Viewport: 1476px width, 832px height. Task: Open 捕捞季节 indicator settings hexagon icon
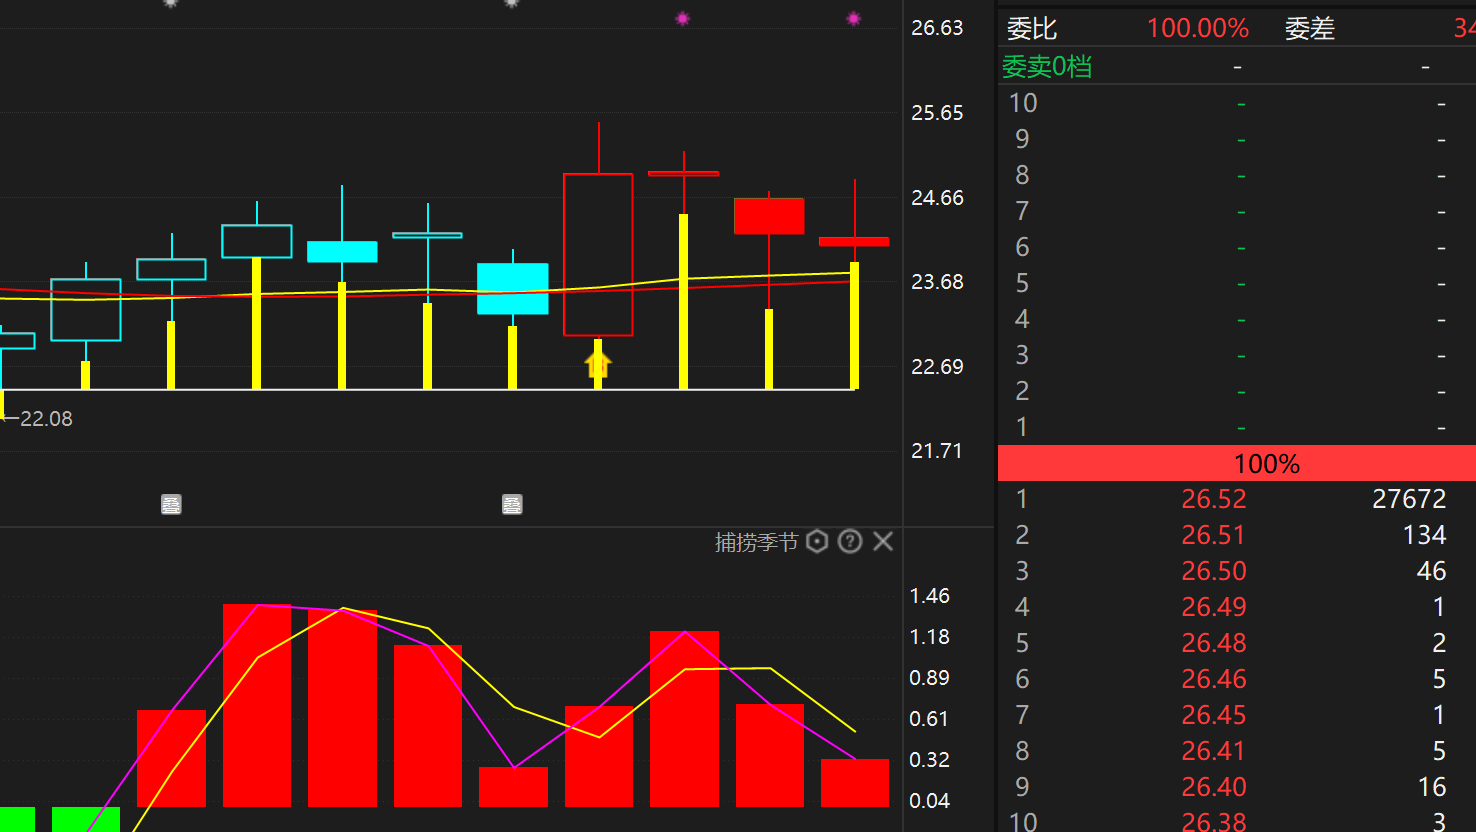tap(817, 542)
